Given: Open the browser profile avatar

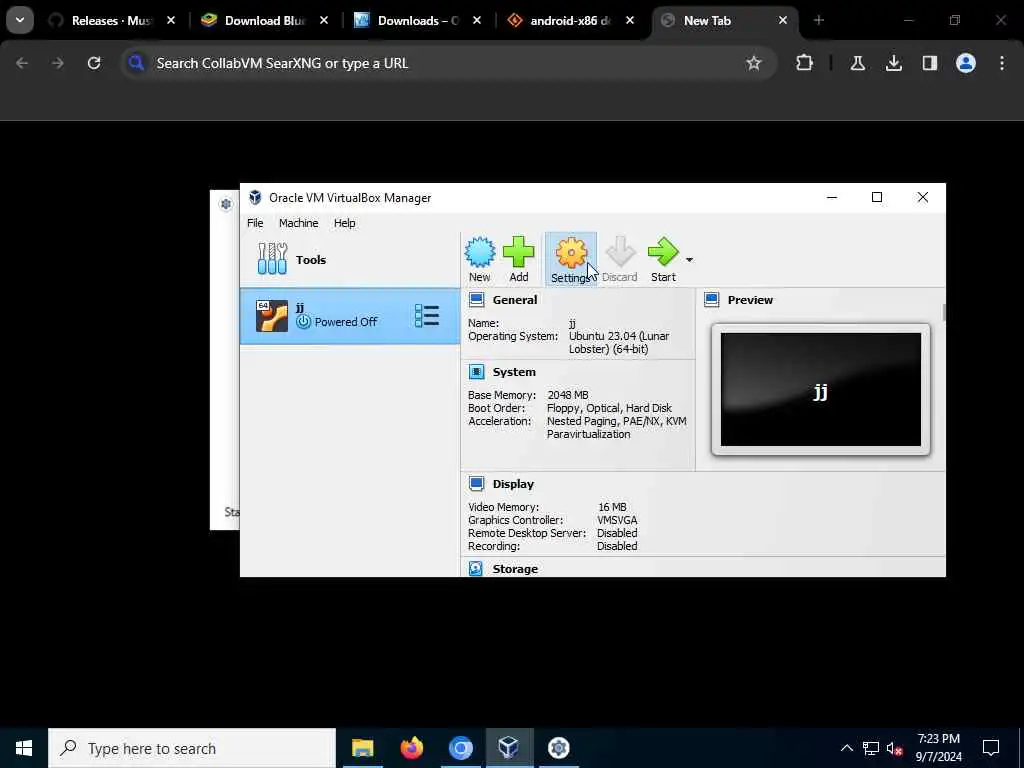Looking at the screenshot, I should pyautogui.click(x=966, y=63).
